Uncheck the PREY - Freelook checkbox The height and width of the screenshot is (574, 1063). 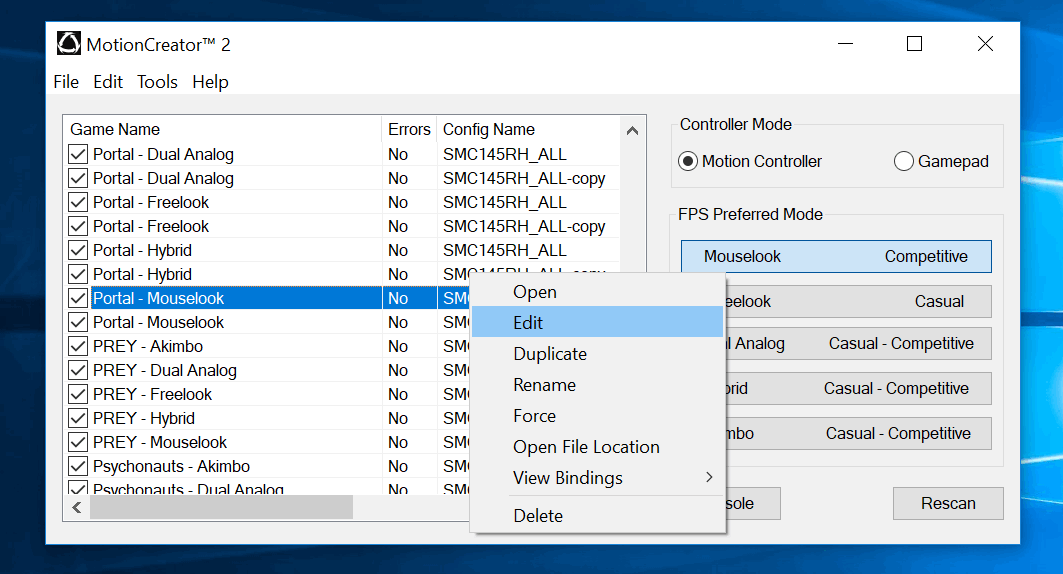[x=78, y=394]
